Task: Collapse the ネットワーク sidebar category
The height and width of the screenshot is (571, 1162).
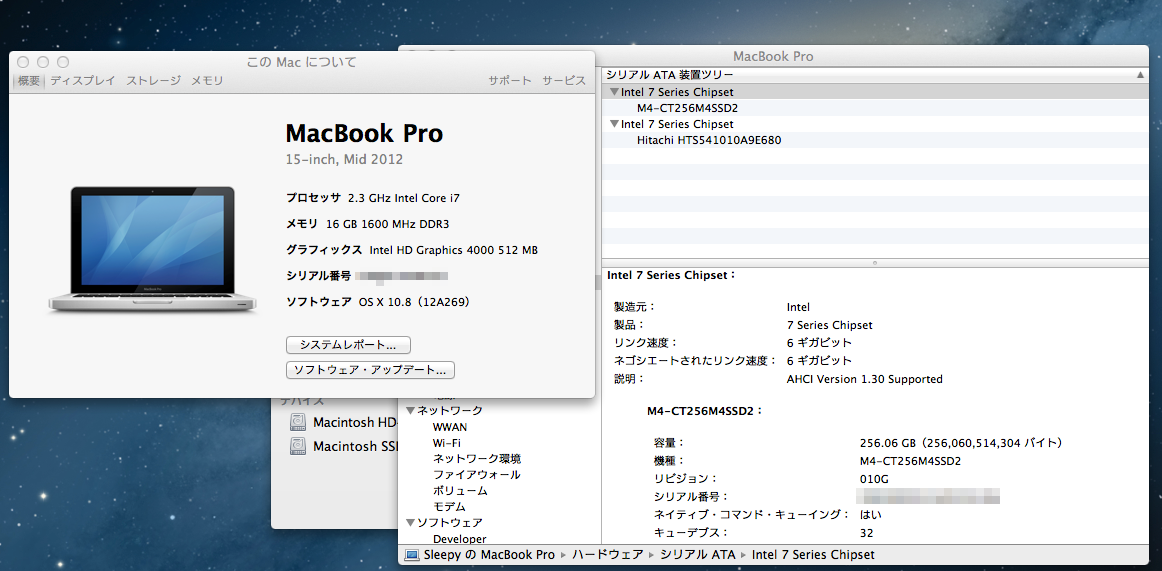Action: [411, 410]
